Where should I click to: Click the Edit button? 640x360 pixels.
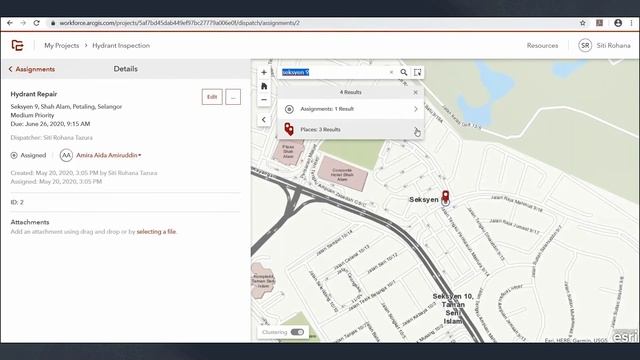tap(212, 97)
